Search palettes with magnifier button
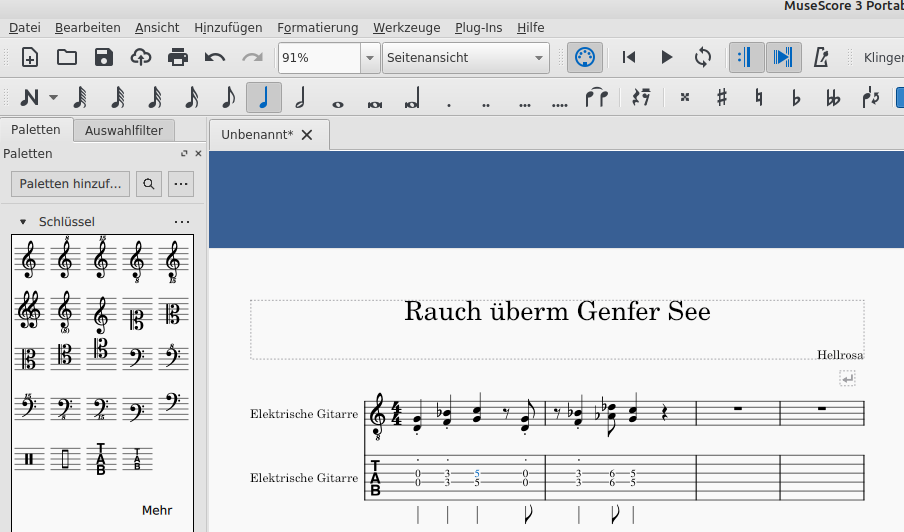Viewport: 904px width, 532px height. (149, 184)
